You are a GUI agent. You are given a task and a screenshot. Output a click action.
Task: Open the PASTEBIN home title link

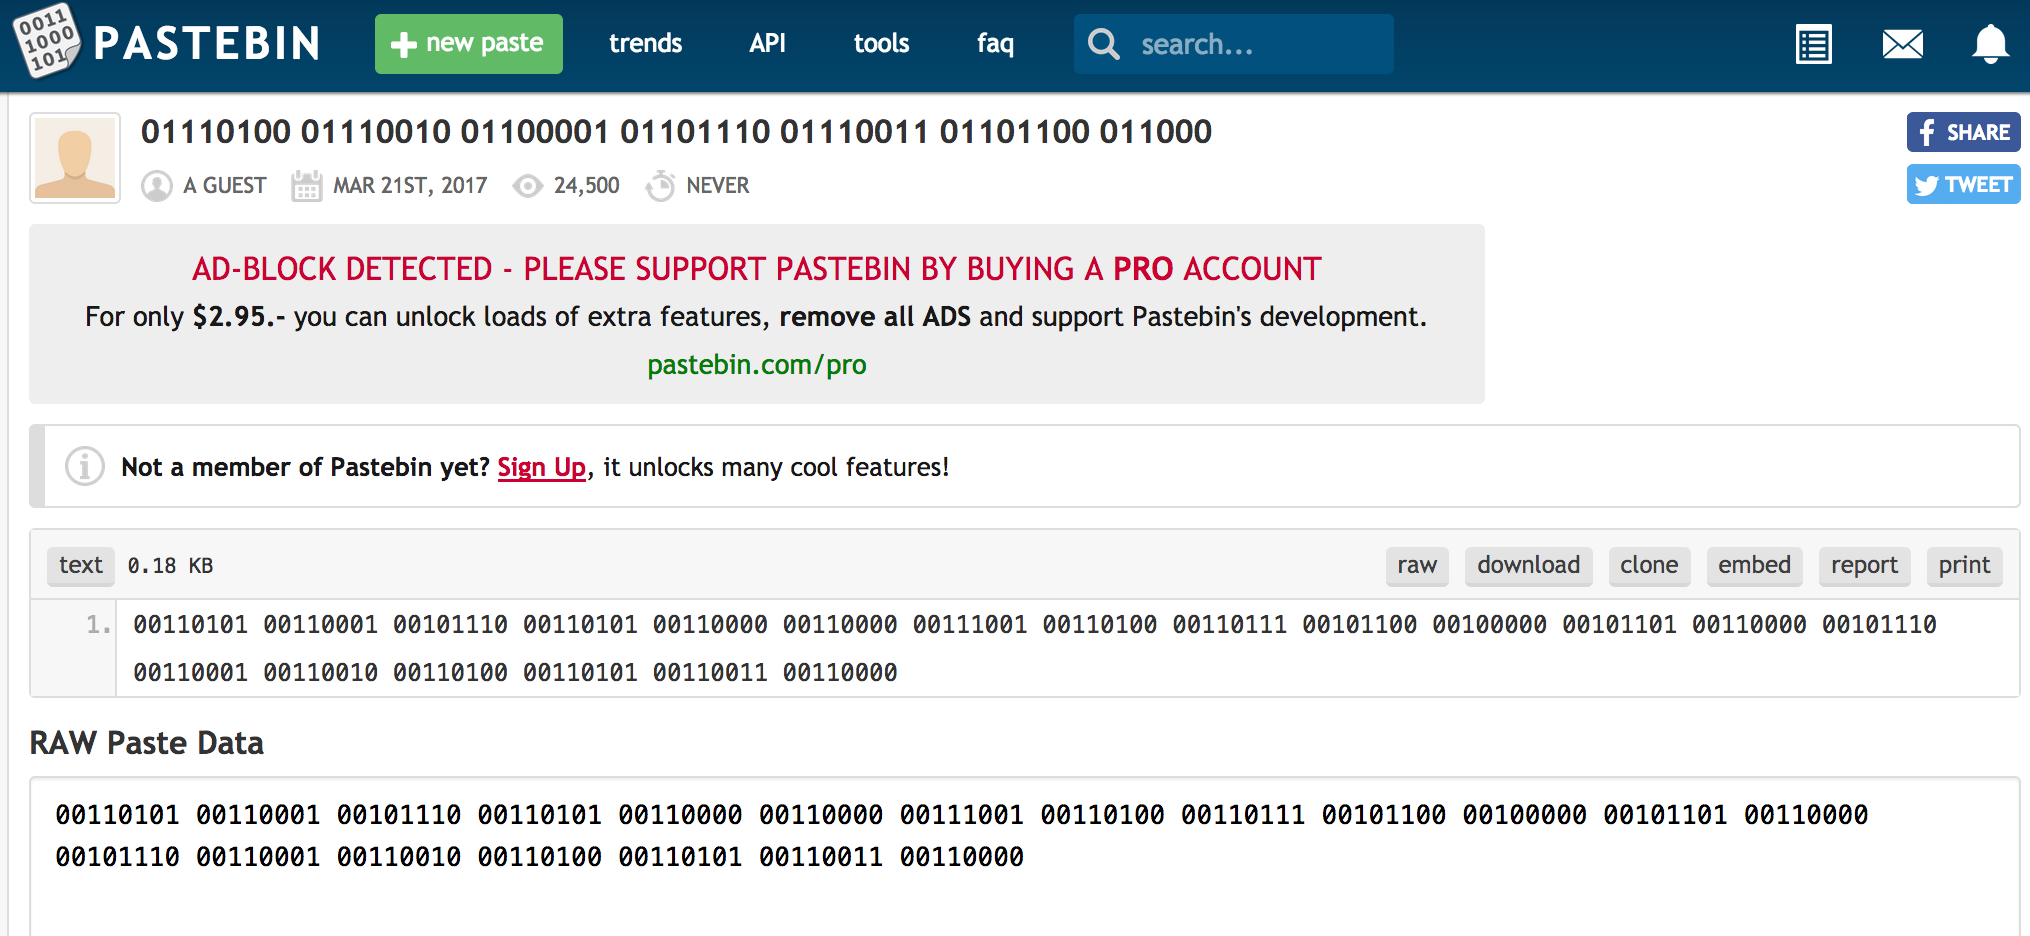(x=207, y=44)
